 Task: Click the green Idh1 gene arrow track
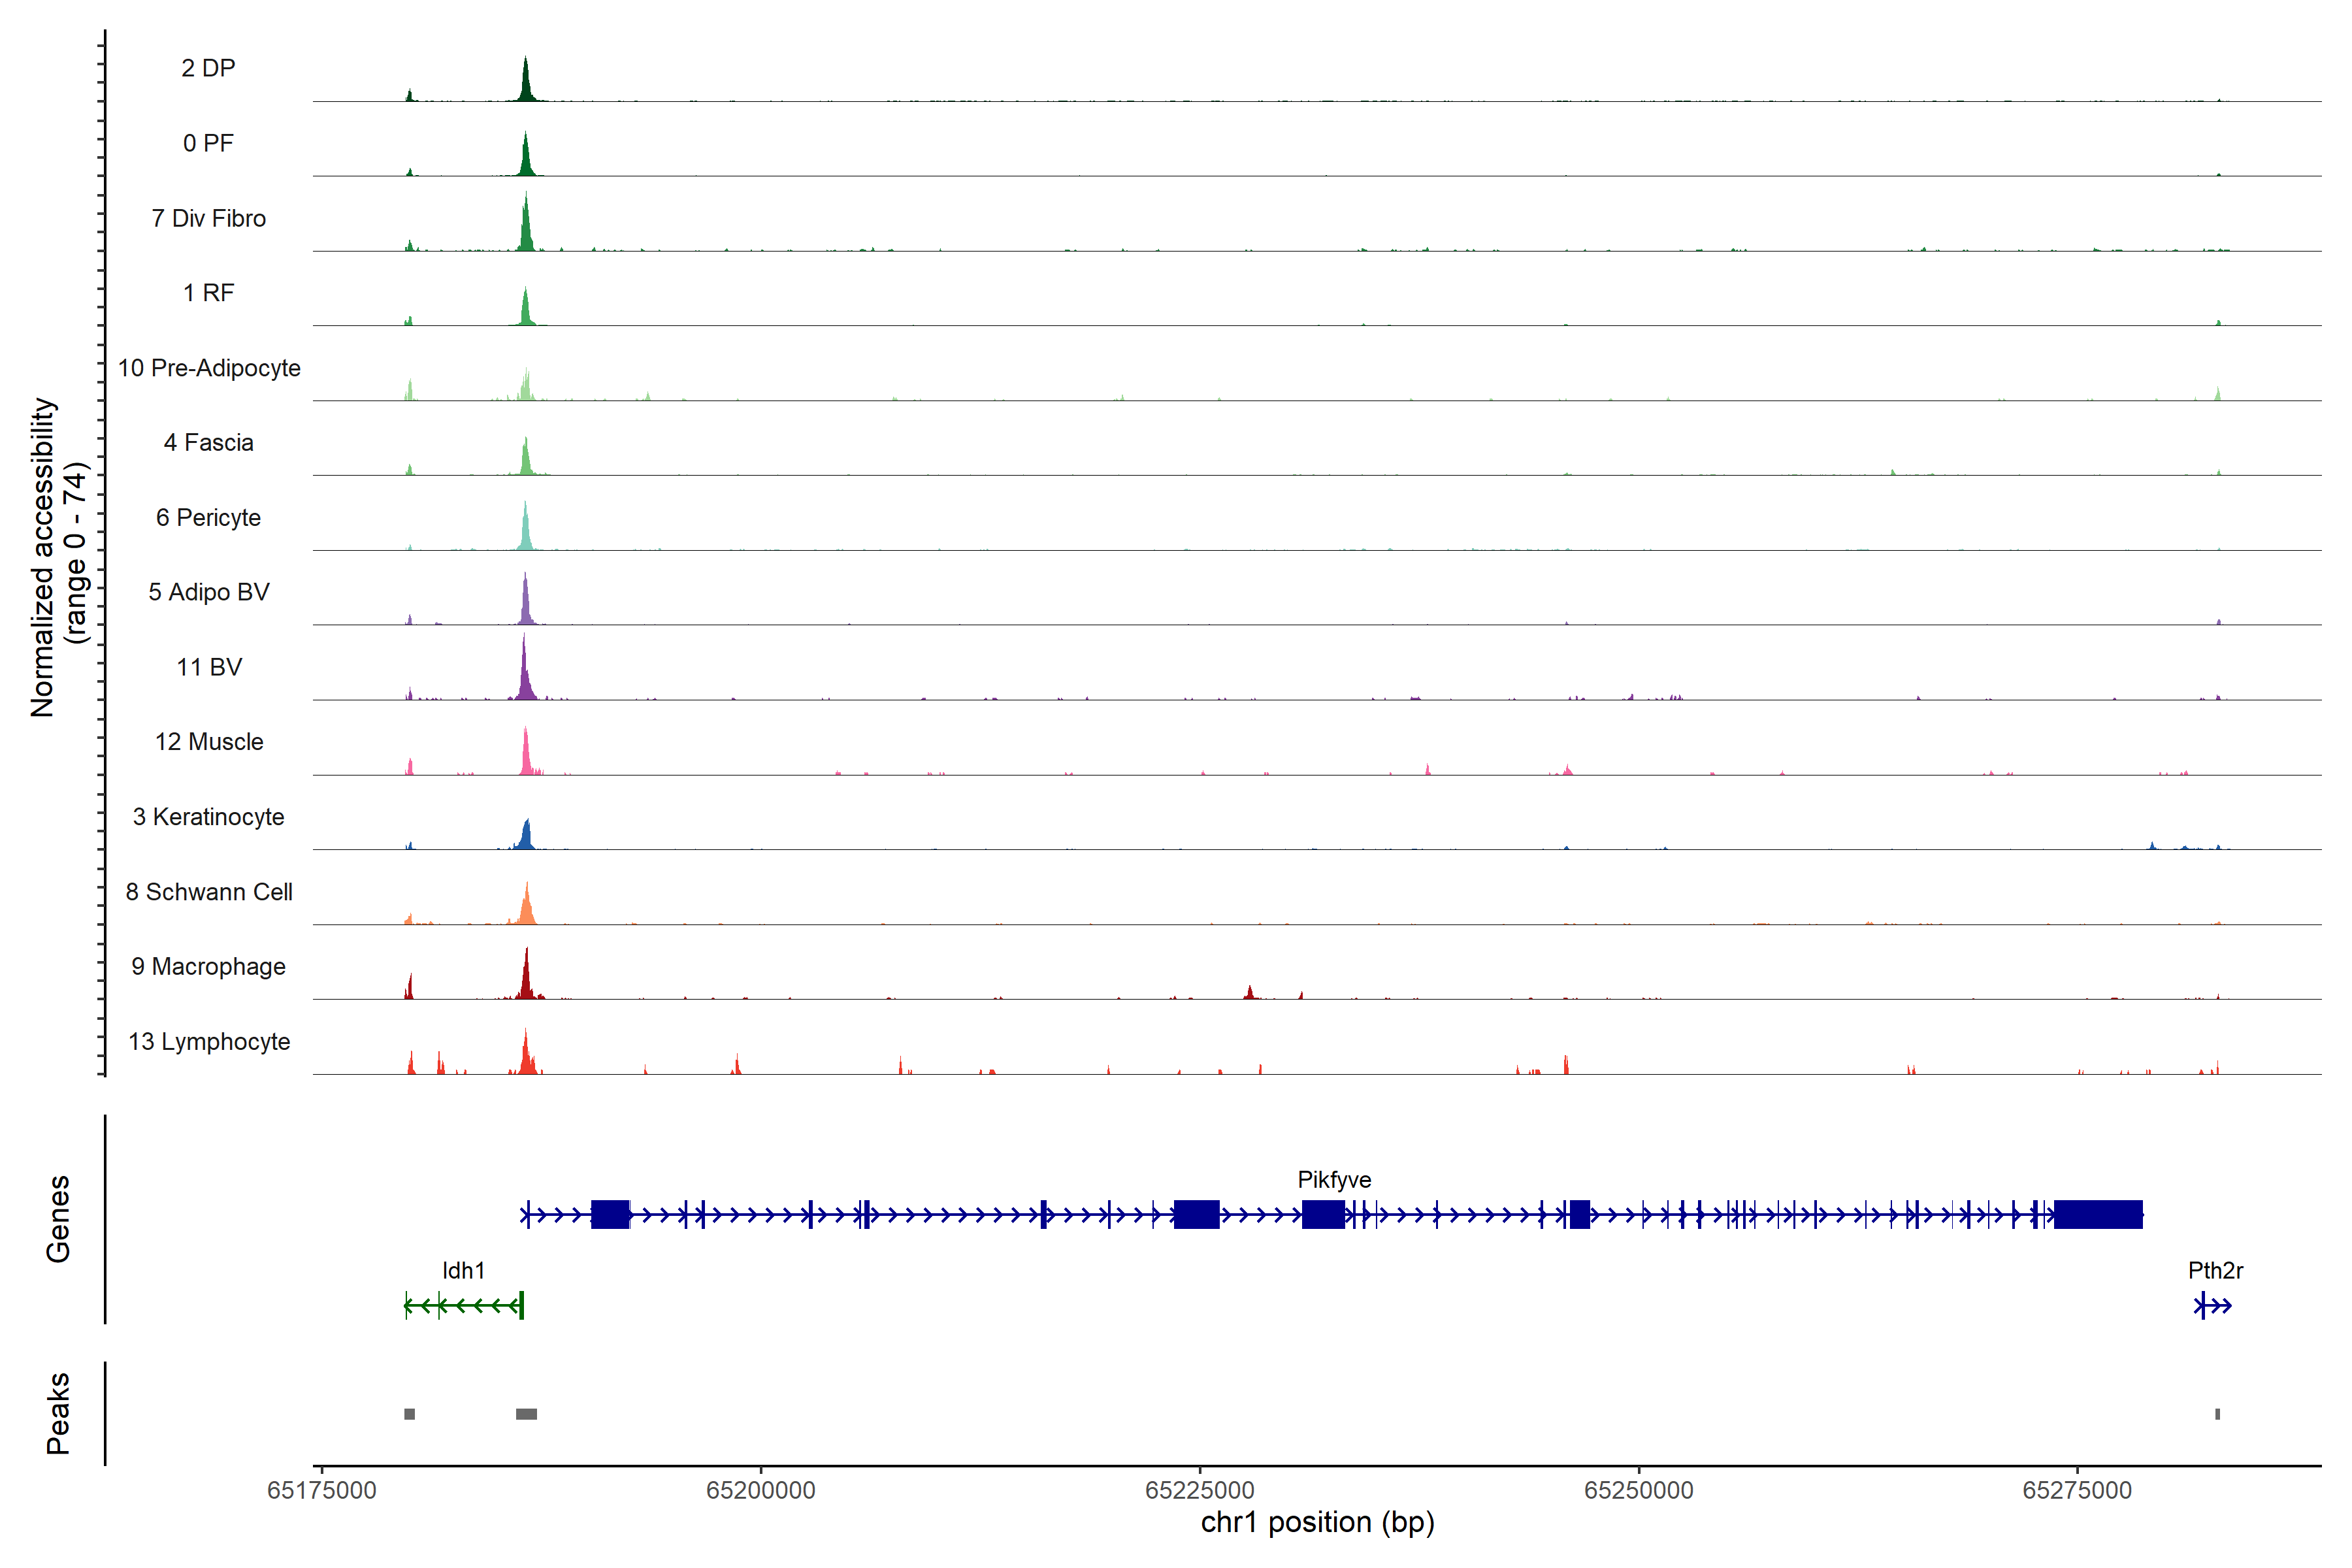coord(465,1305)
